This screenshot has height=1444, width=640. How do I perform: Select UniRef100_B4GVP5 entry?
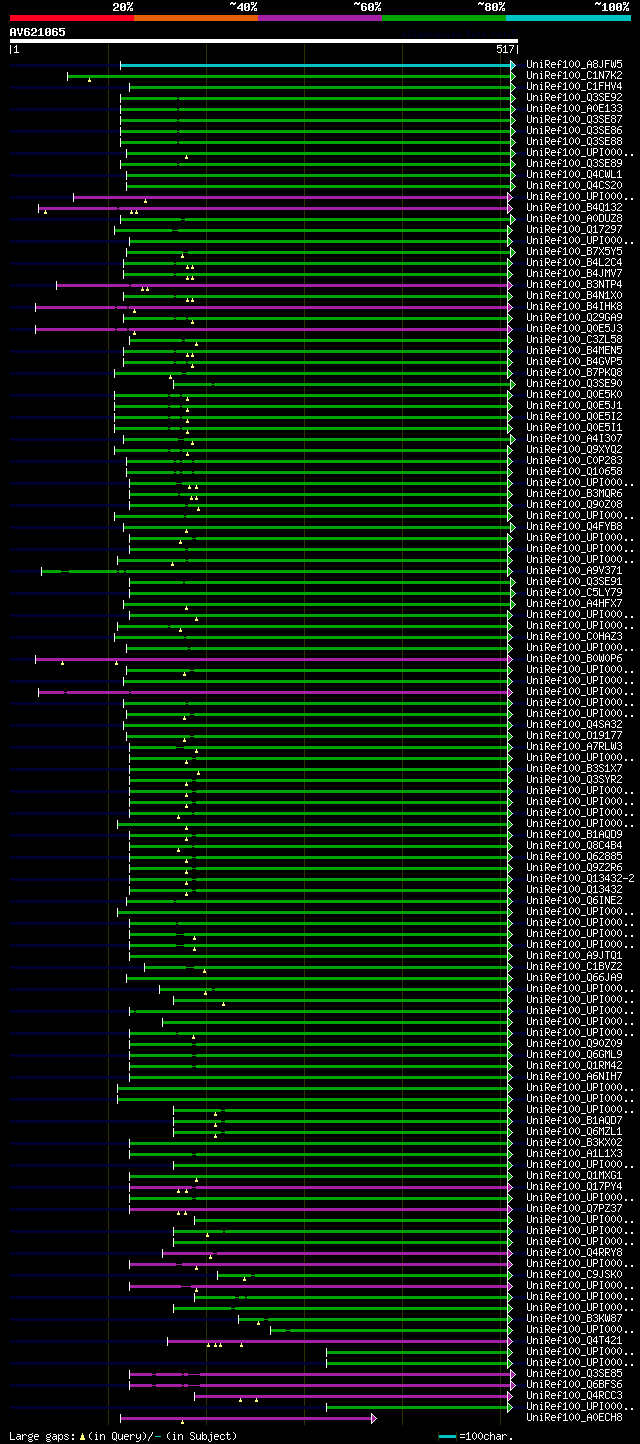[574, 361]
